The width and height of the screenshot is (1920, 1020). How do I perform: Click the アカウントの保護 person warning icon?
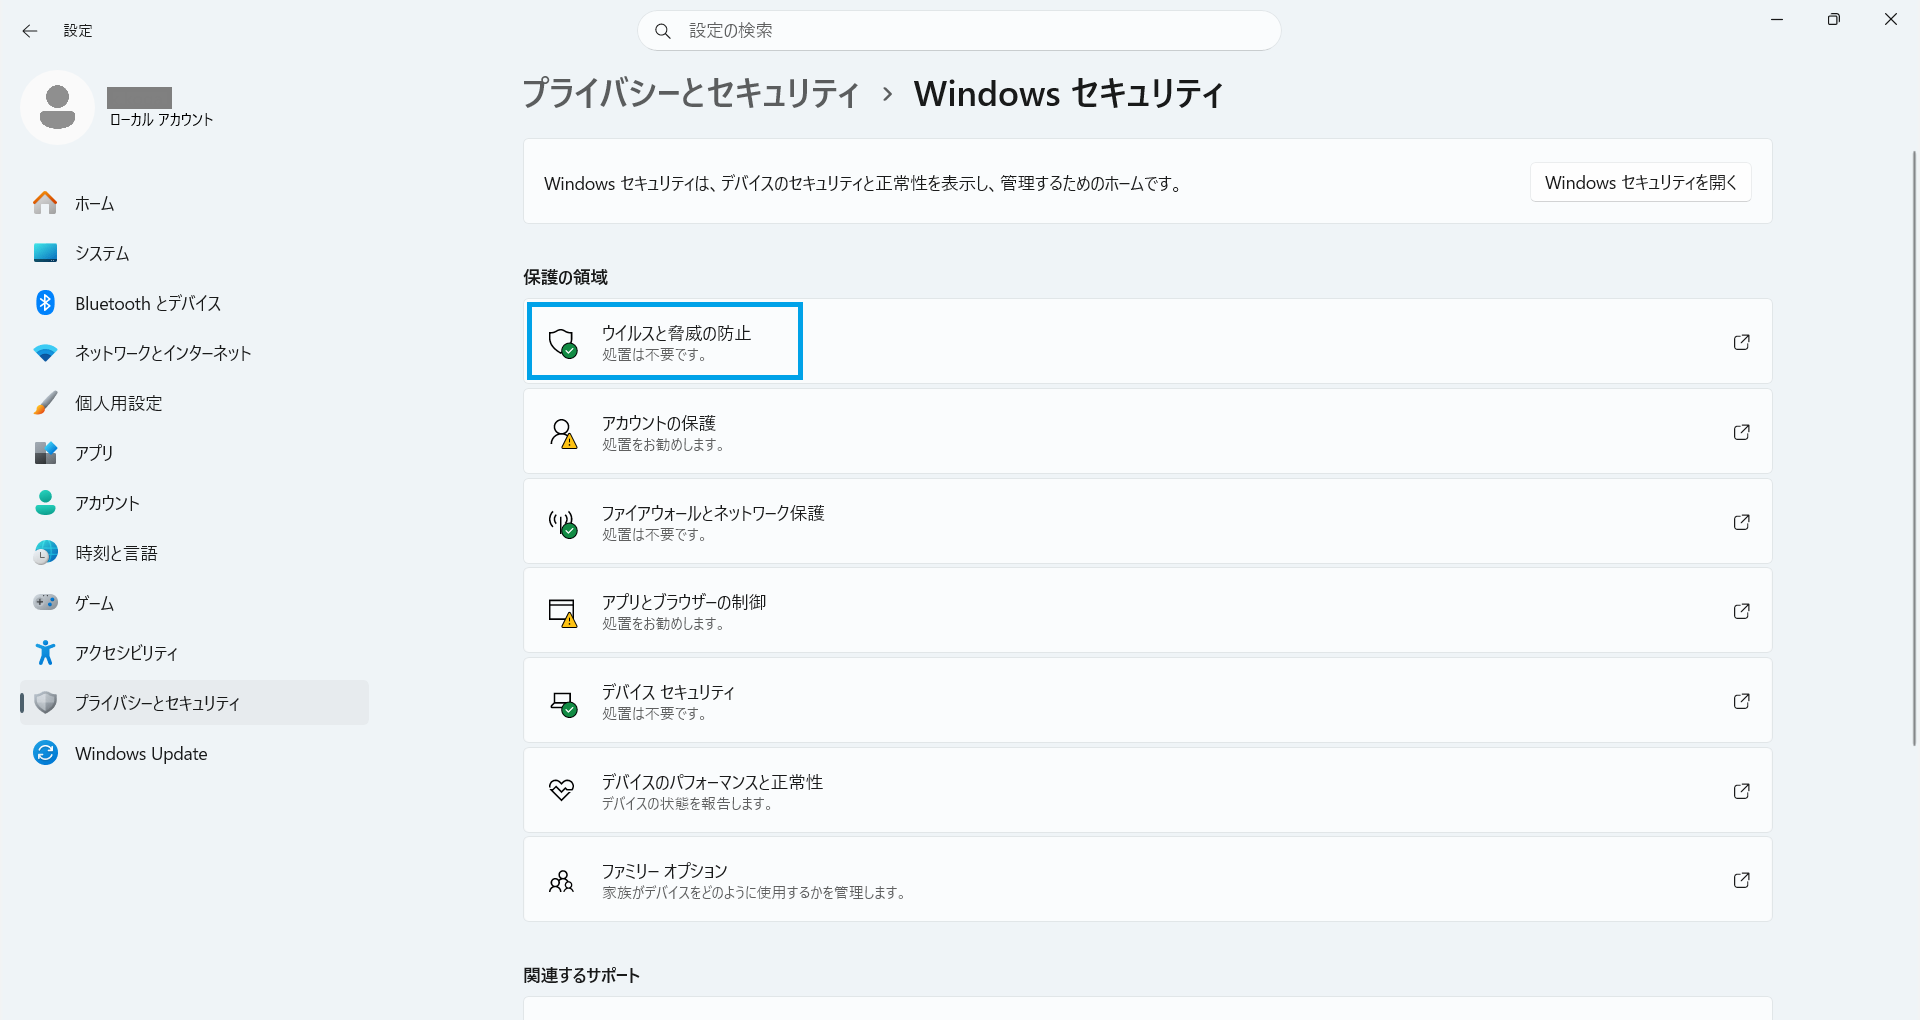[562, 432]
